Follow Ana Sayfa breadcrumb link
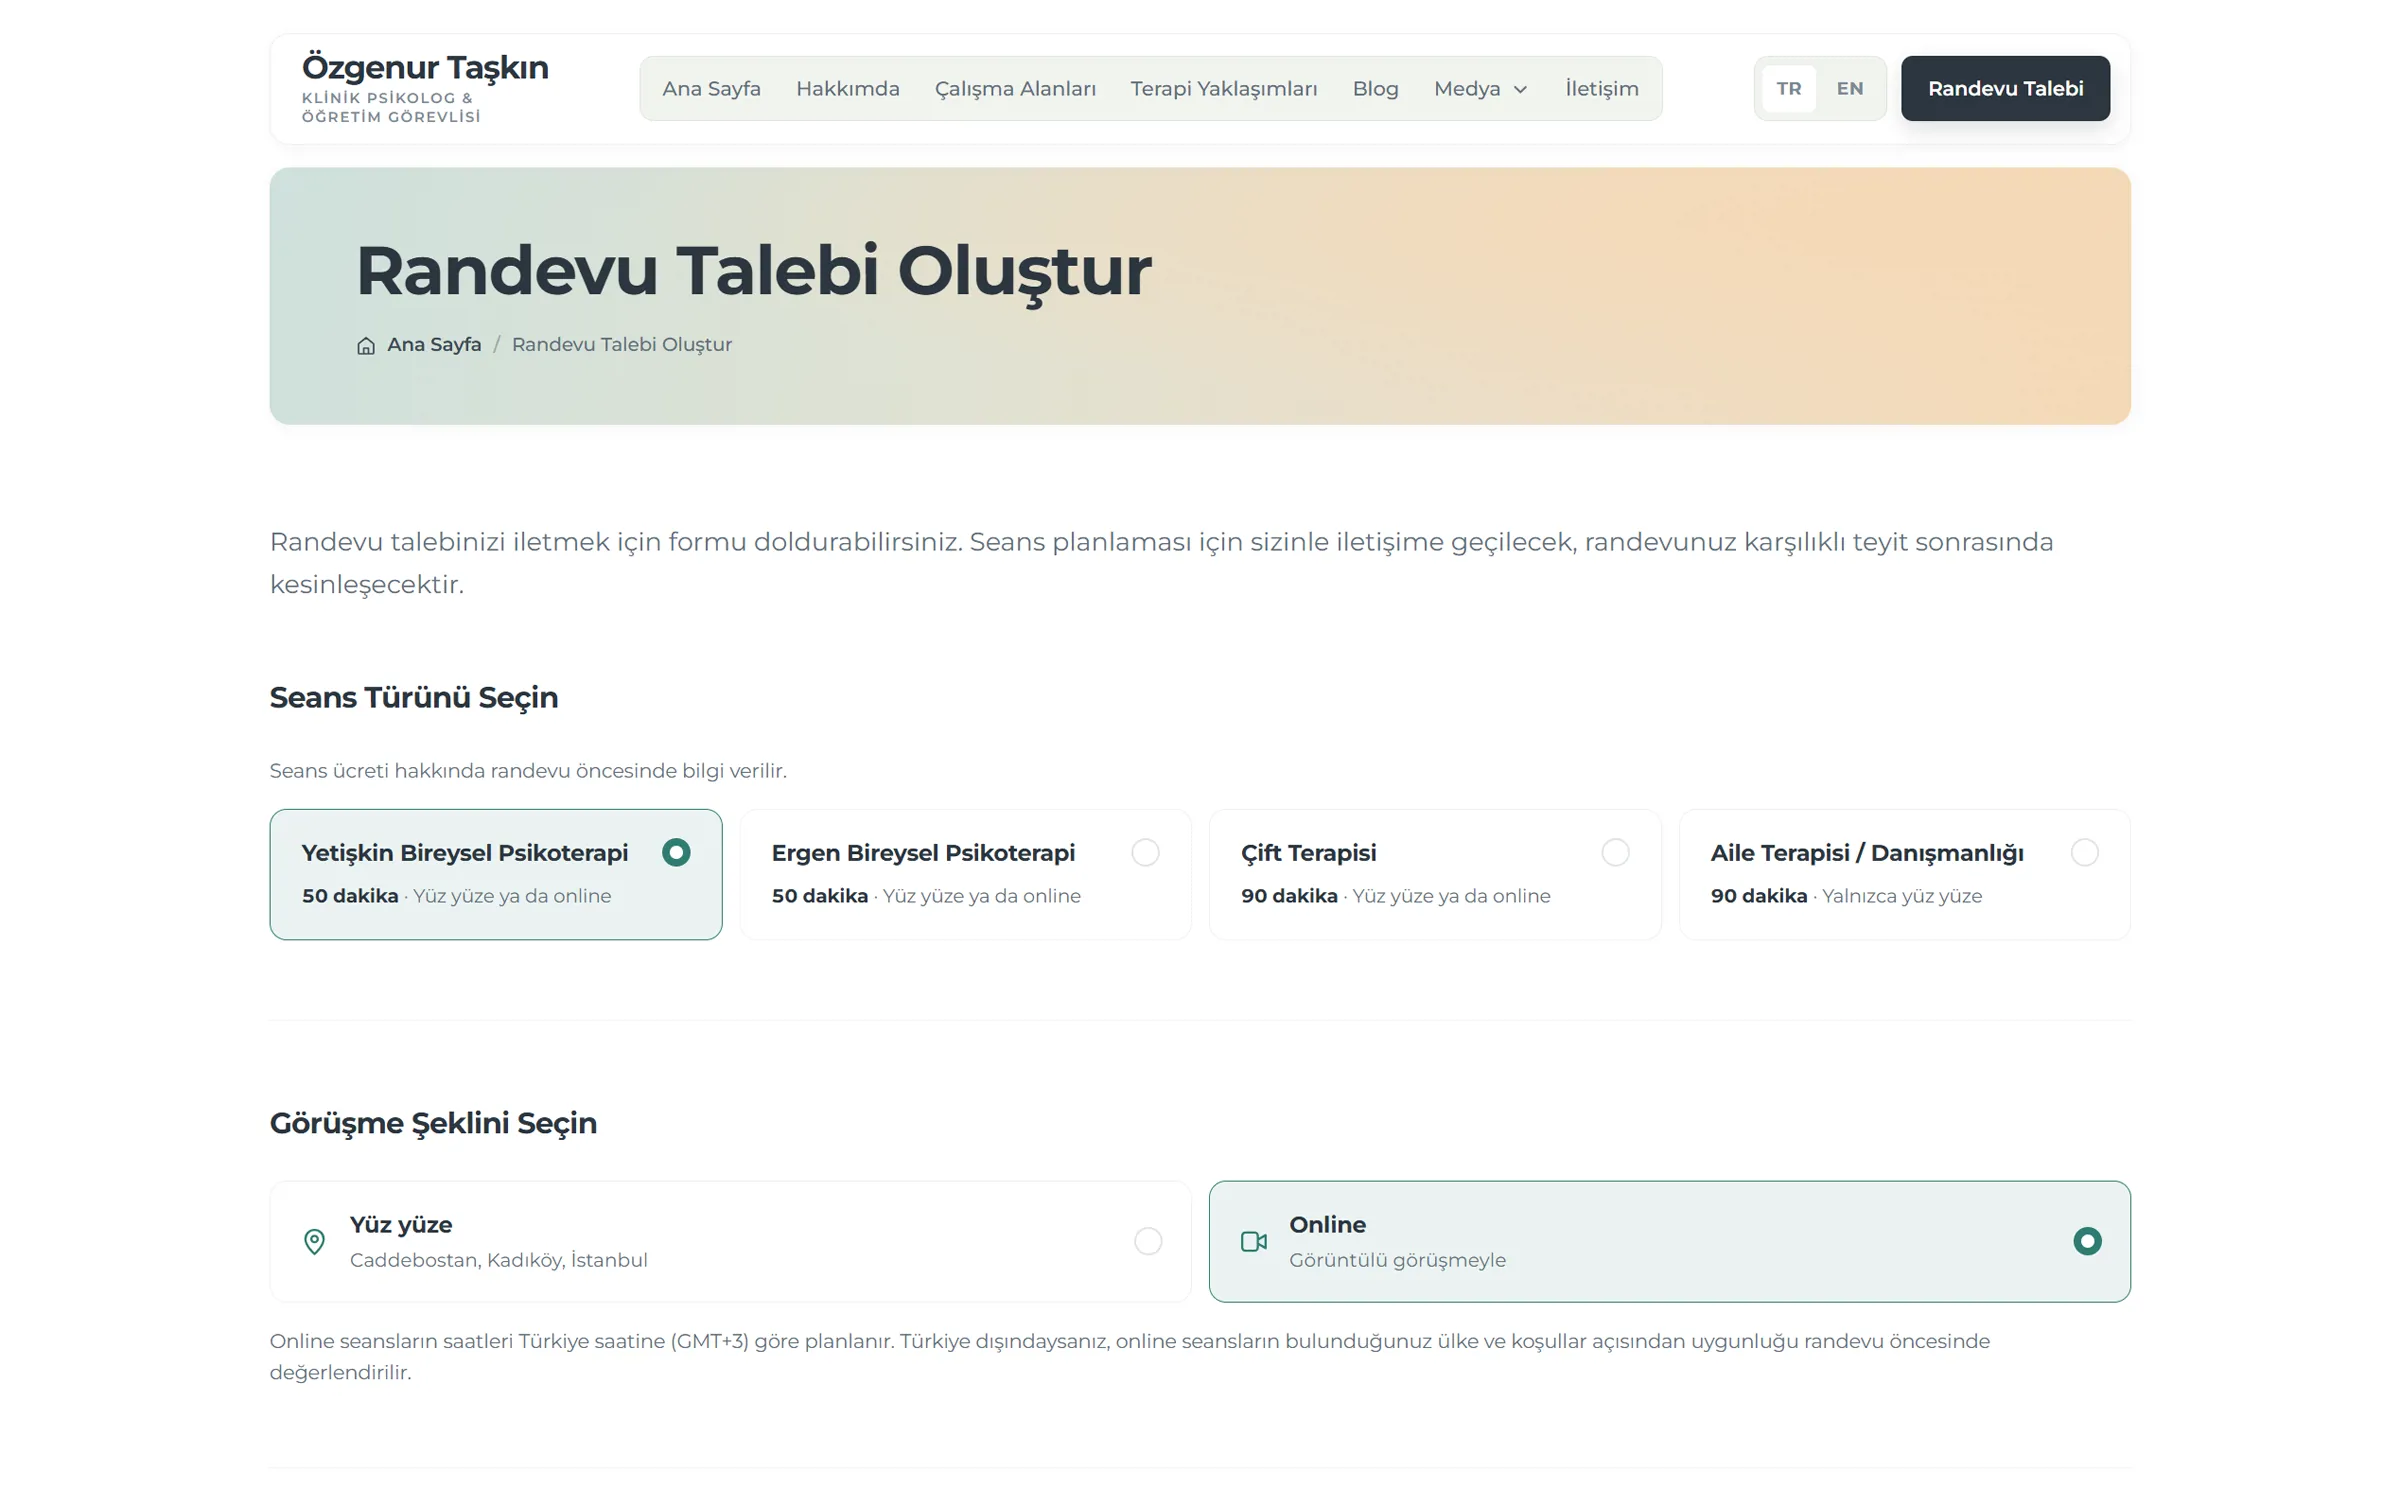This screenshot has width=2400, height=1500. click(x=434, y=344)
